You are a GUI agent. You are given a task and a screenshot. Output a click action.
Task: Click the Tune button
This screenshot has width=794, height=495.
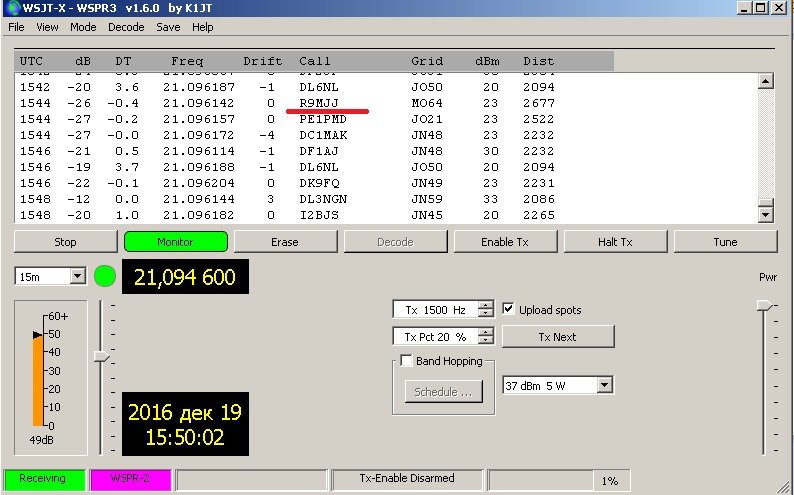(725, 242)
